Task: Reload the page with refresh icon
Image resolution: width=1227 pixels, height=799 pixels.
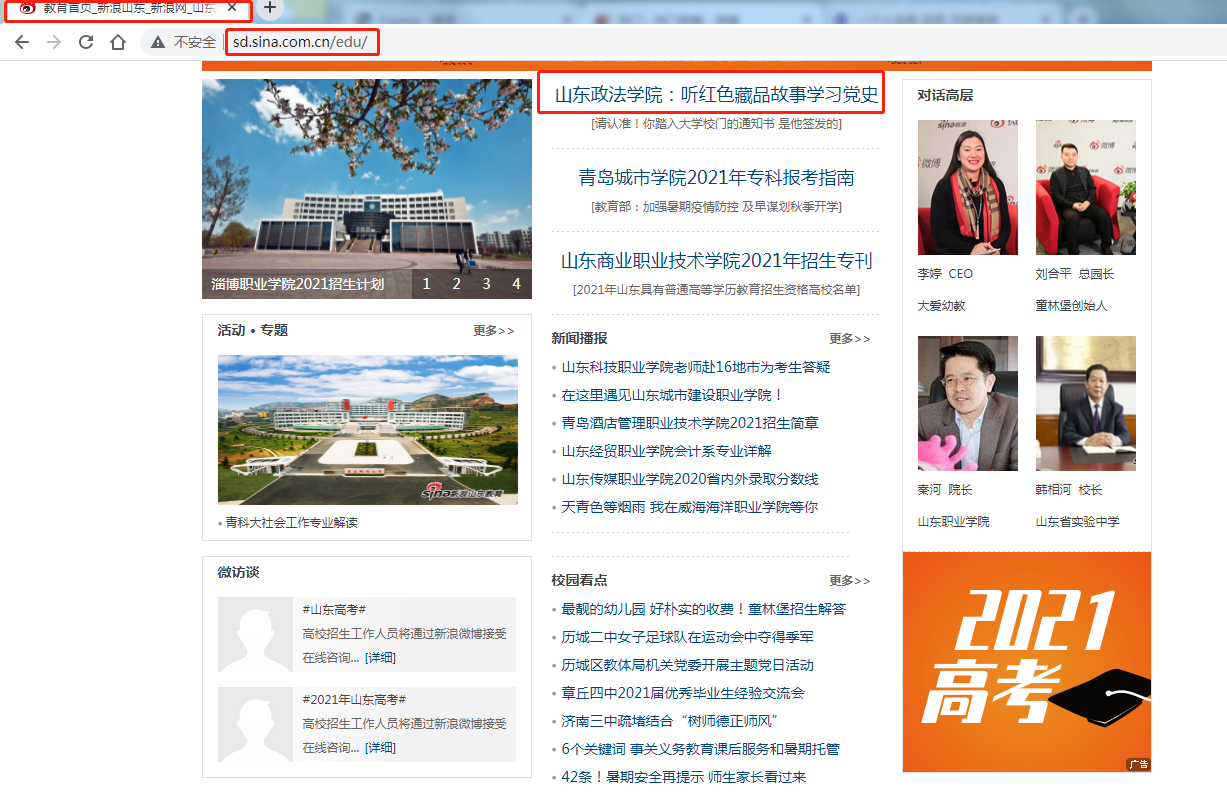Action: (86, 42)
